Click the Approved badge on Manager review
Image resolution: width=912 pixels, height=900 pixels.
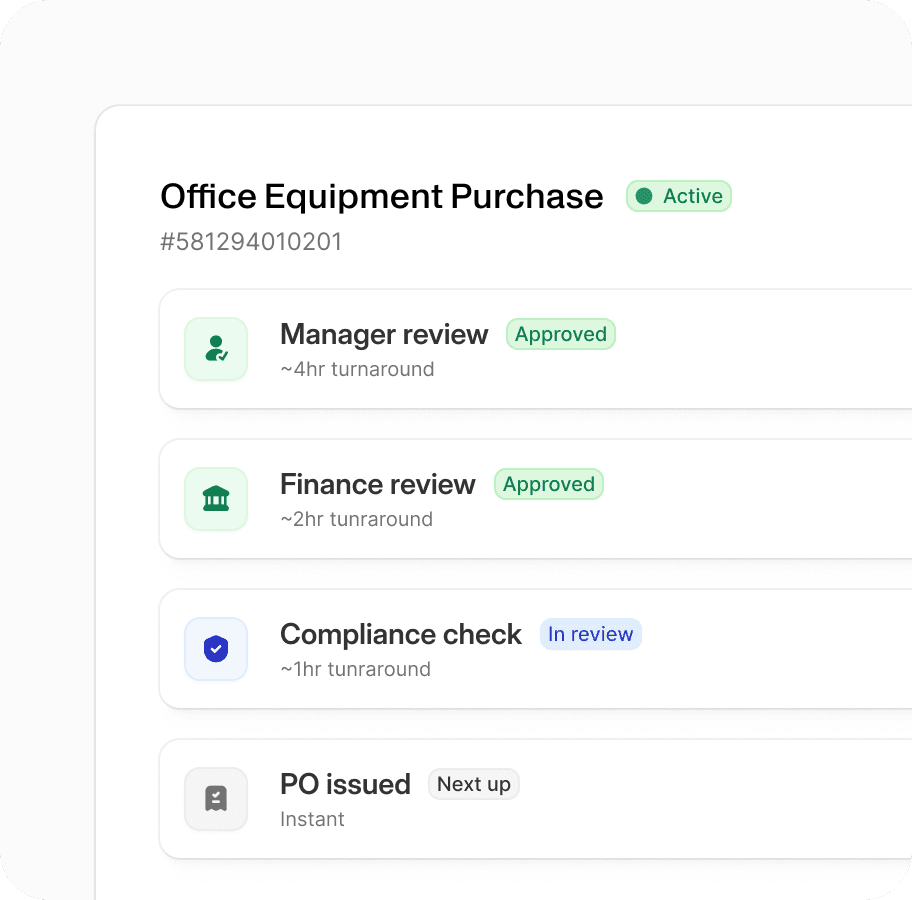pos(560,334)
